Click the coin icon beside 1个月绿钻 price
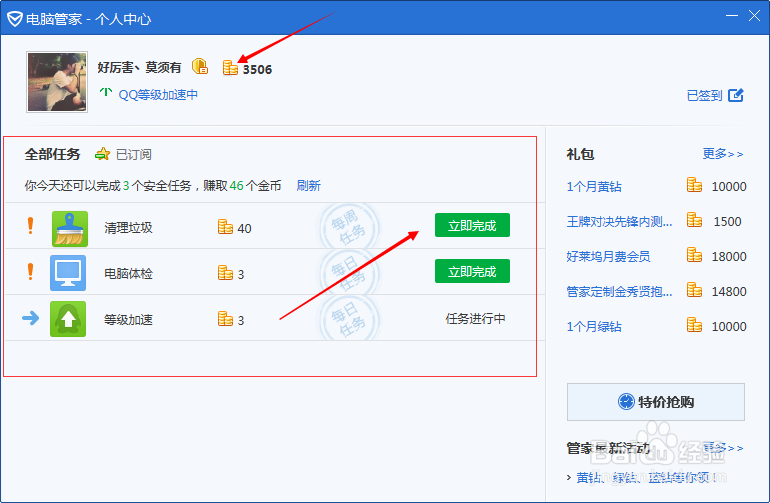 click(x=694, y=325)
